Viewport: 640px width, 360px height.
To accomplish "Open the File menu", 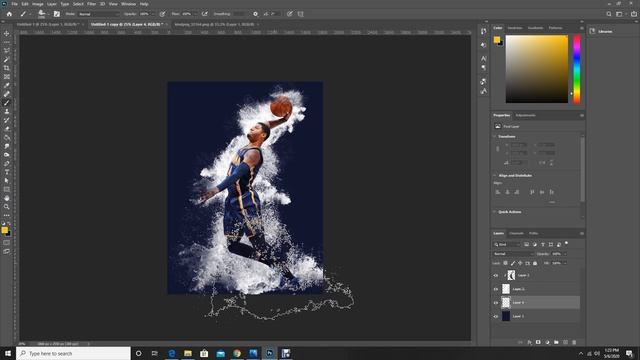I will pyautogui.click(x=14, y=4).
